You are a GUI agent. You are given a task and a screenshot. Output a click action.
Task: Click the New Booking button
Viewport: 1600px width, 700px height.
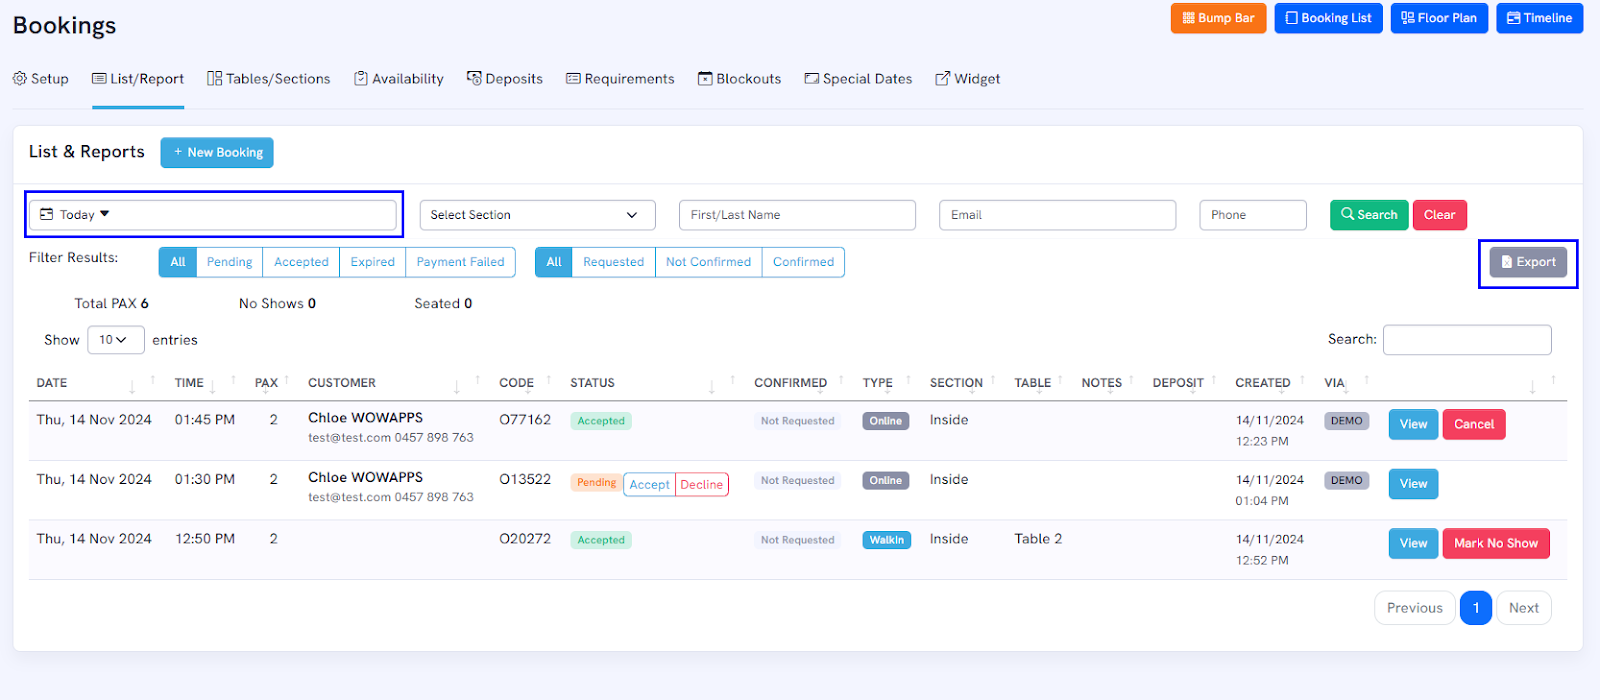tap(217, 153)
